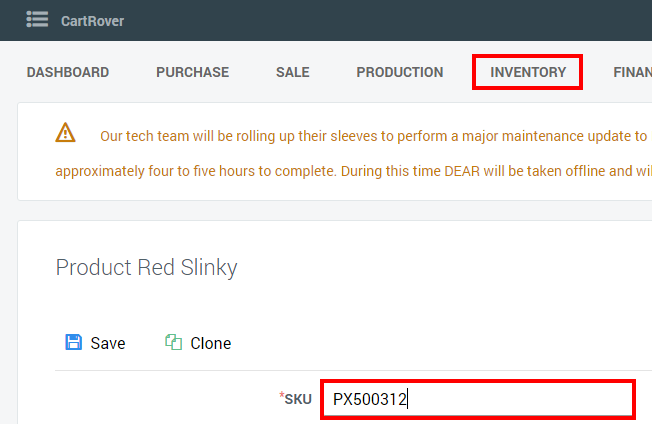Click the orange warning triangle icon
The width and height of the screenshot is (652, 424).
pyautogui.click(x=65, y=132)
